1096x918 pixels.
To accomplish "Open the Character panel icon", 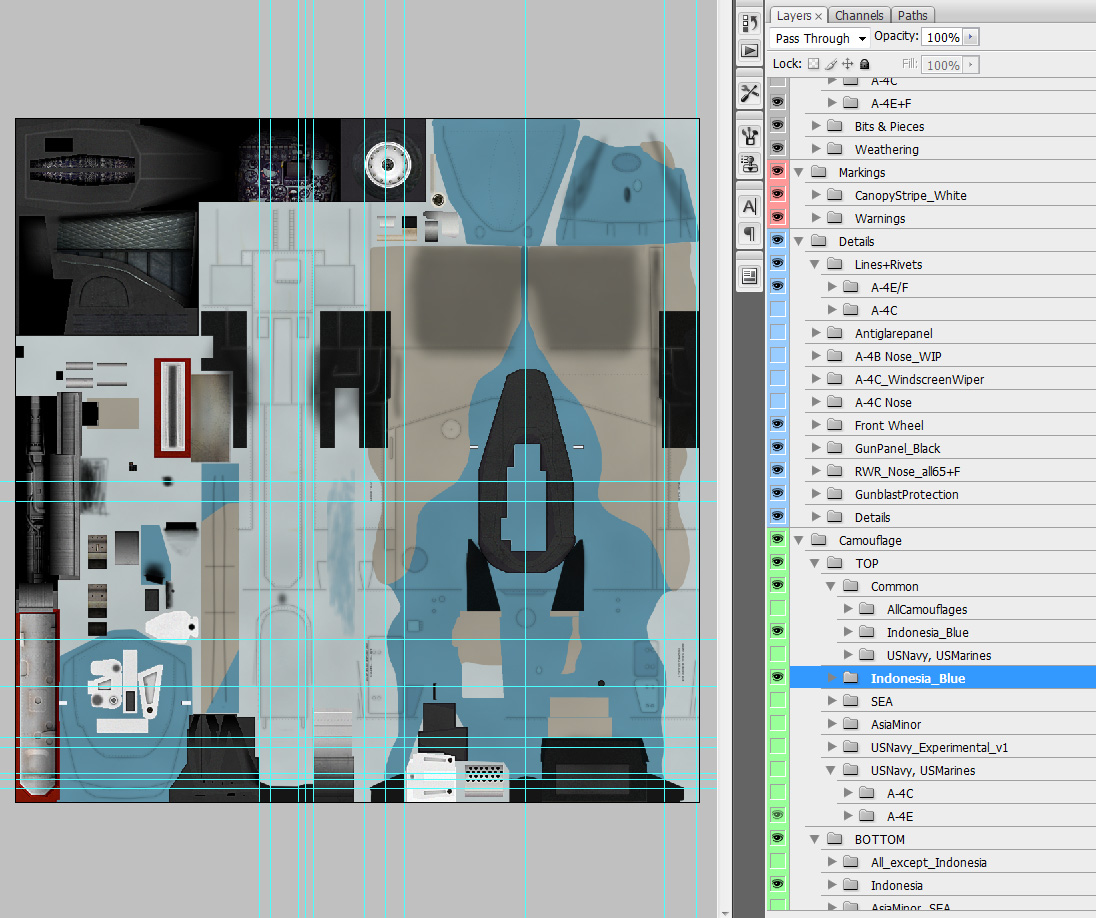I will [749, 206].
